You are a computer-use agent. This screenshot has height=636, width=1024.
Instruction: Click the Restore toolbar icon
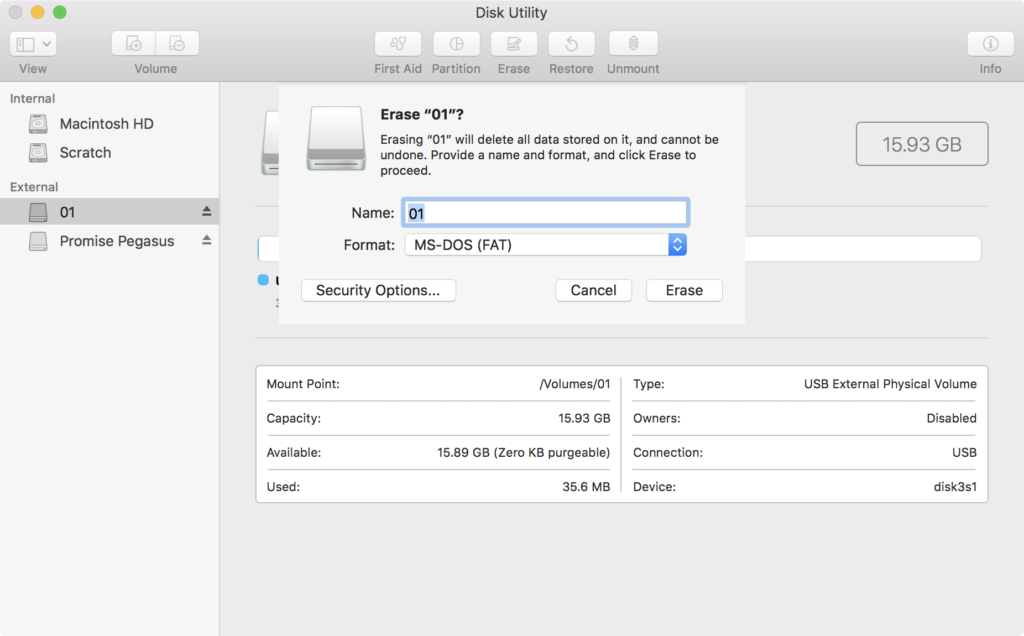(x=571, y=44)
